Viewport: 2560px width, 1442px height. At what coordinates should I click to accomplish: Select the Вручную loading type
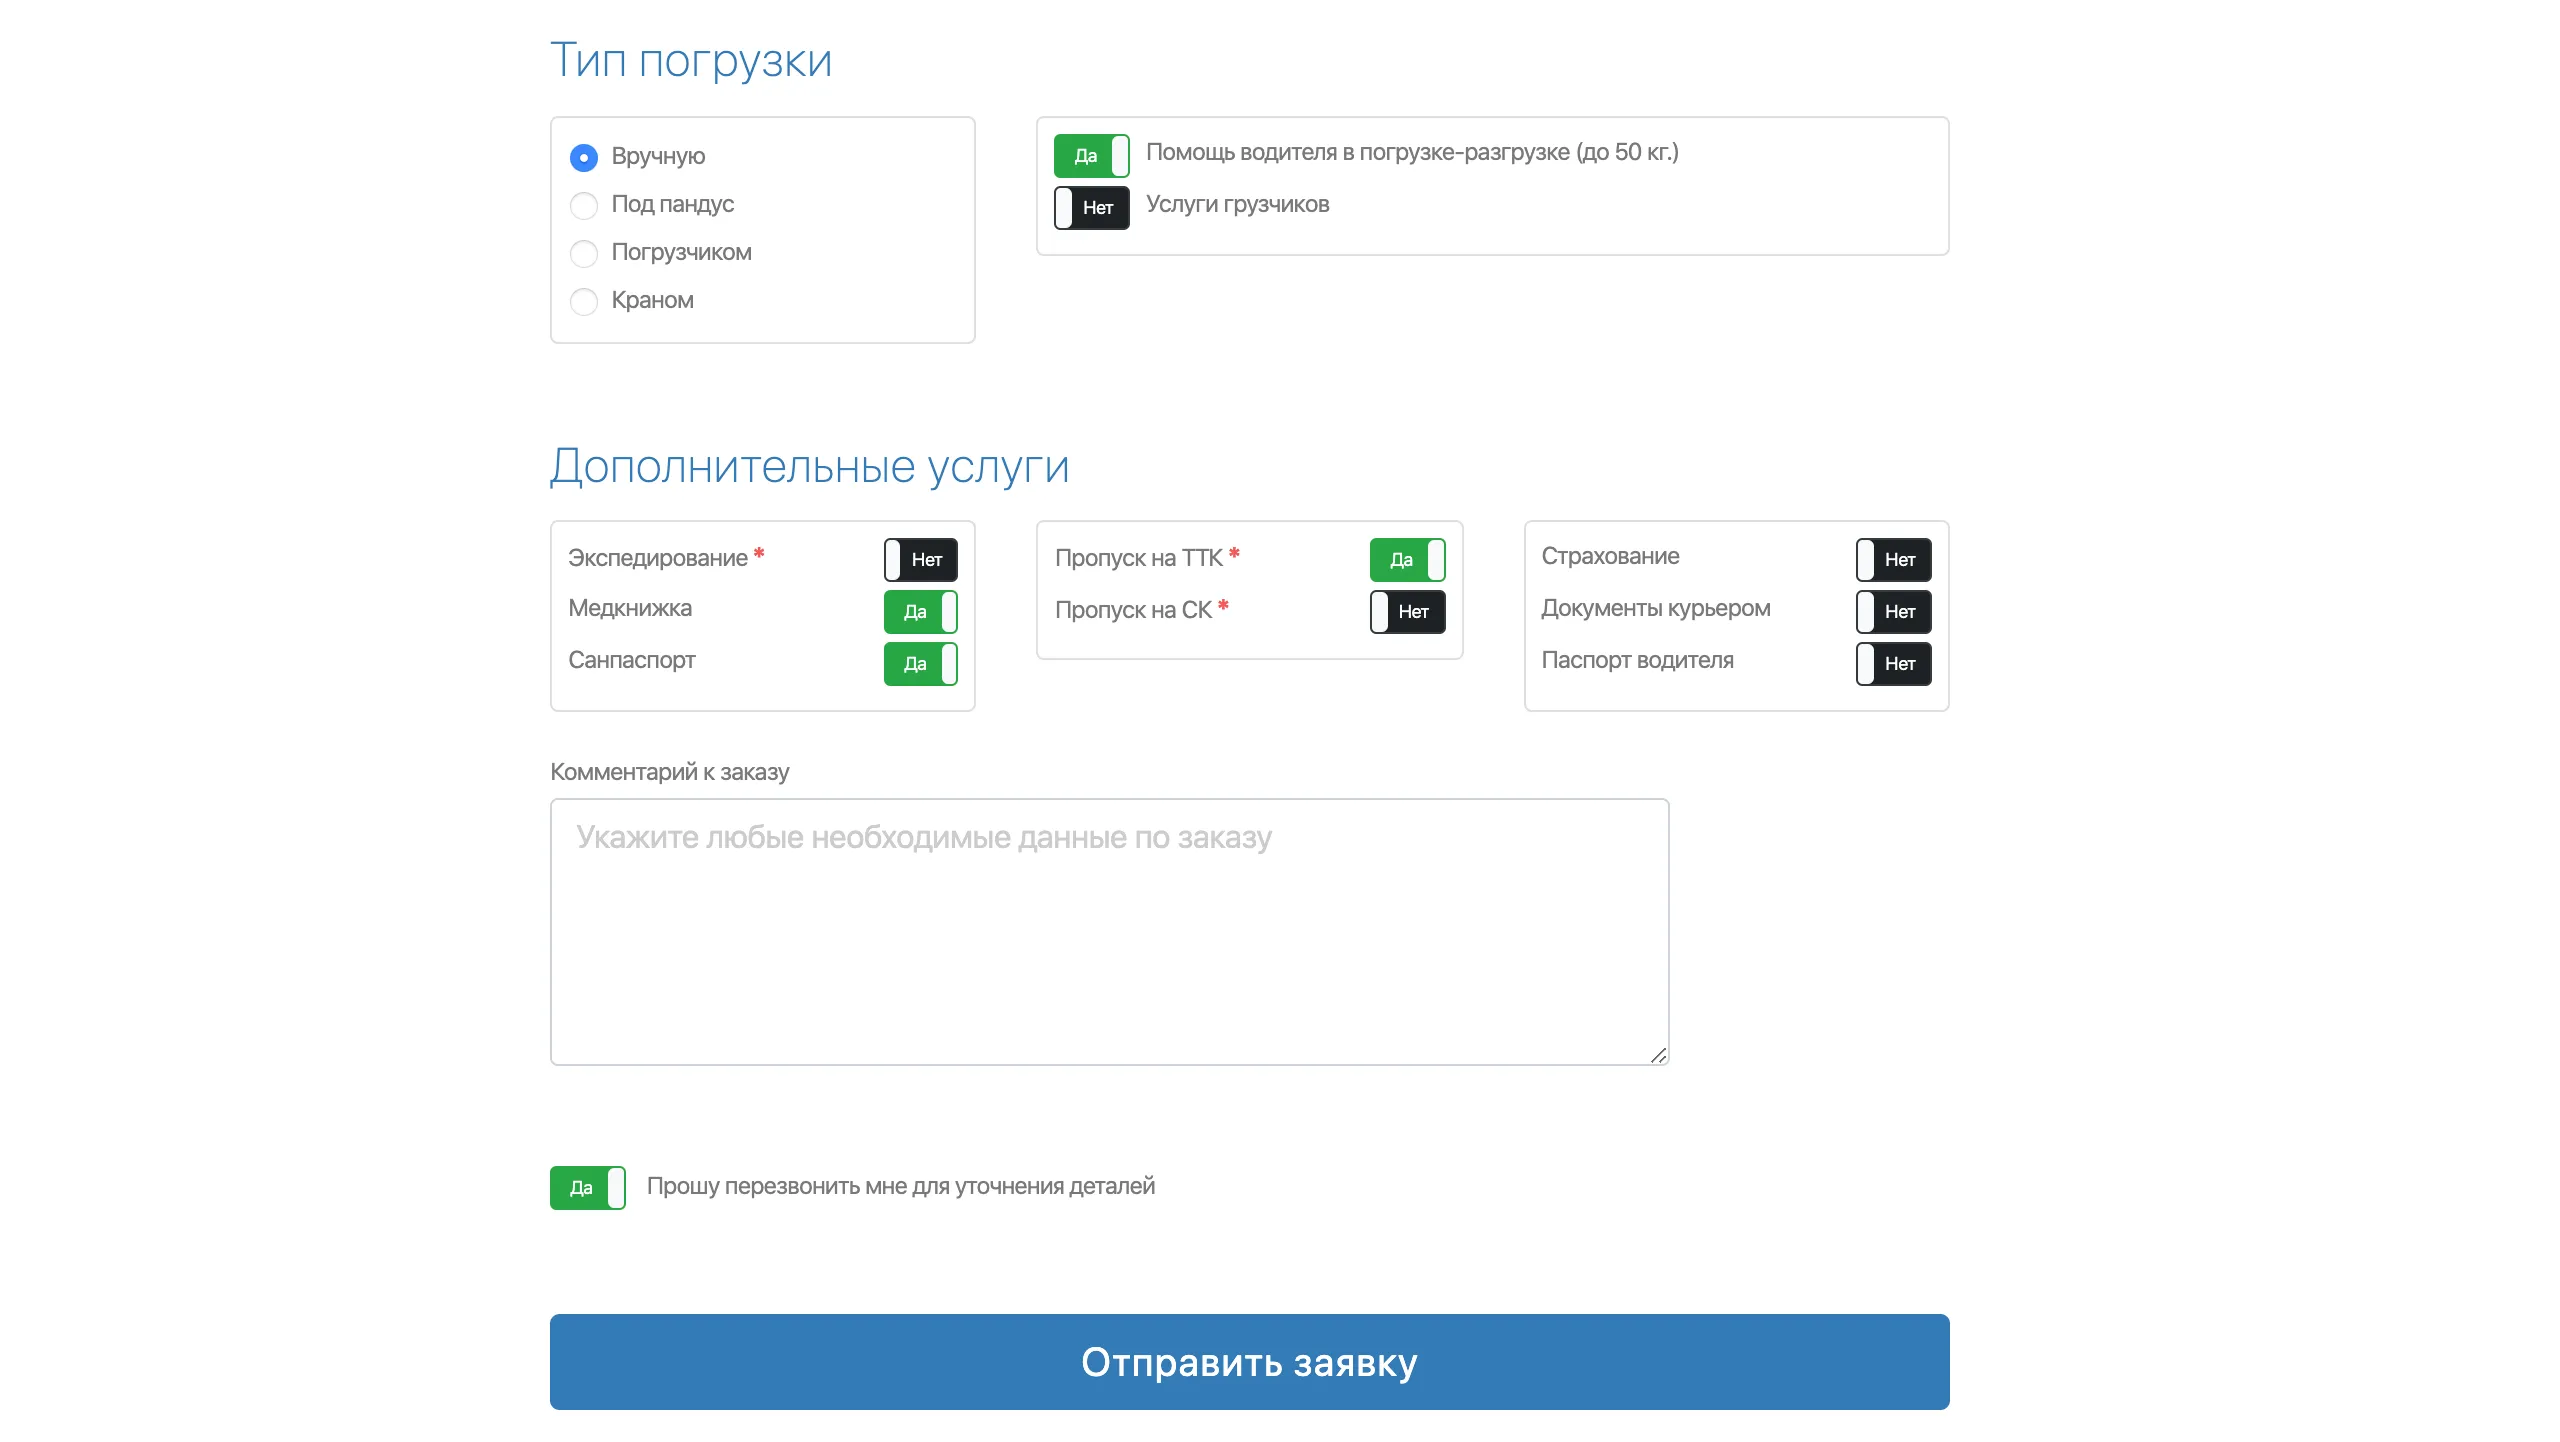click(x=584, y=157)
